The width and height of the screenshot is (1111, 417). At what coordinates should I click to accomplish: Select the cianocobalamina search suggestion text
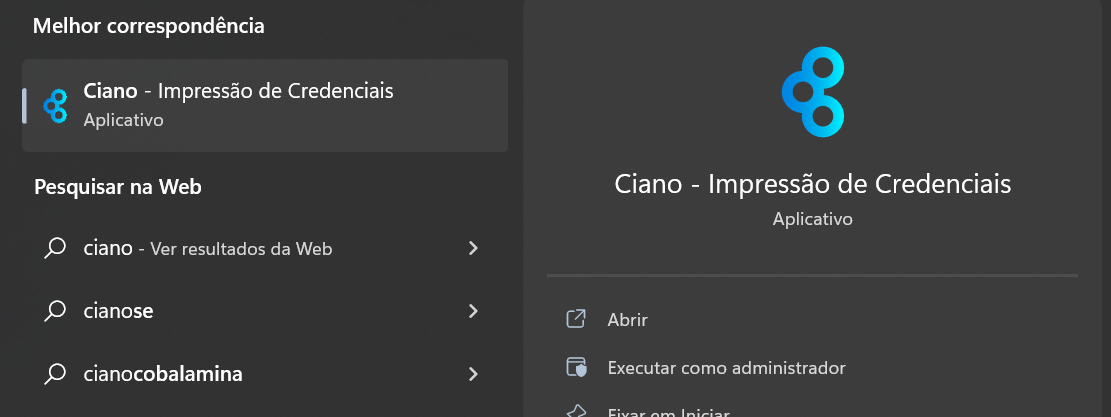[x=163, y=374]
